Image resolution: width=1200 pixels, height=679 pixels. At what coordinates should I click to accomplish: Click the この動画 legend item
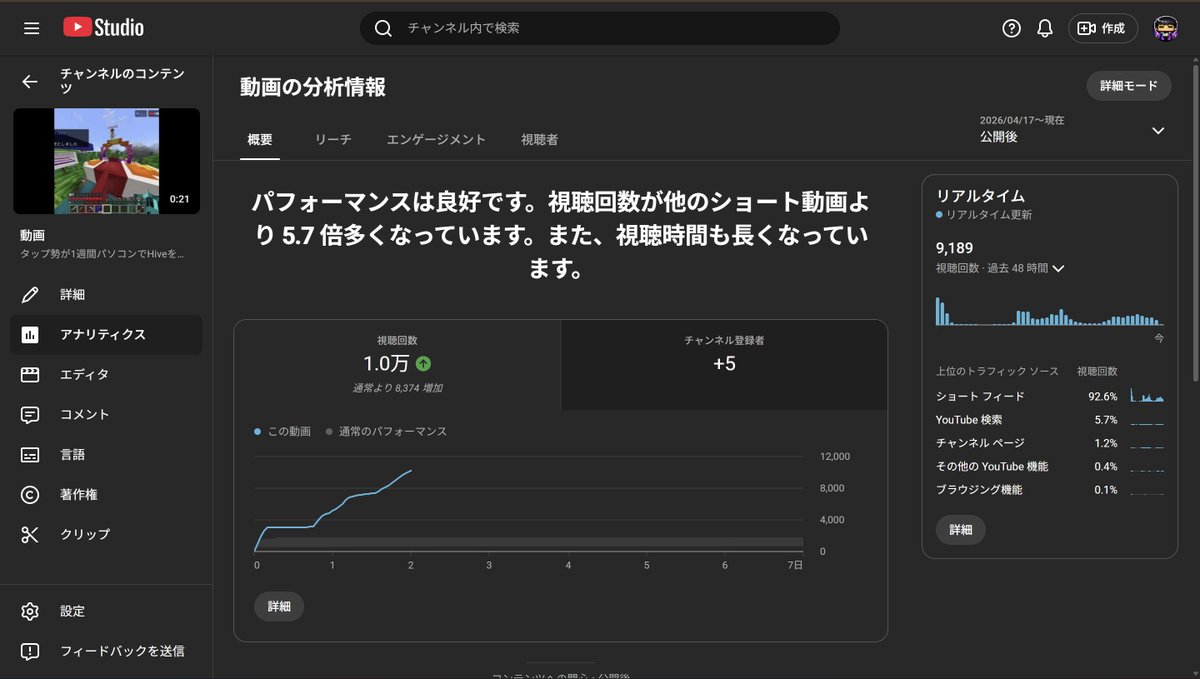tap(282, 432)
